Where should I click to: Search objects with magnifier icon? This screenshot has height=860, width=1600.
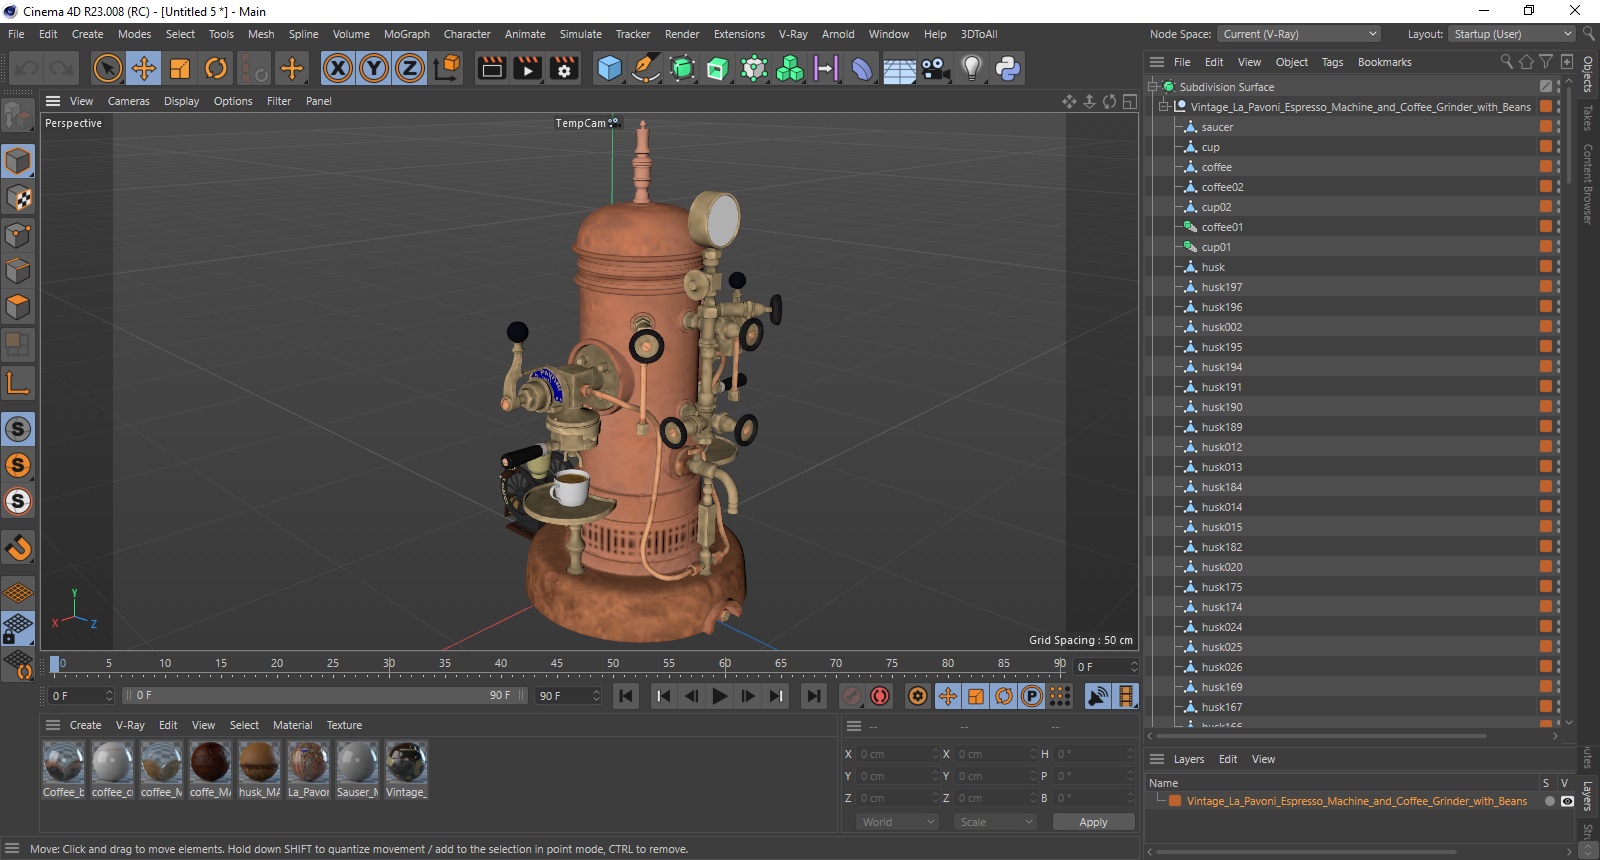pyautogui.click(x=1506, y=62)
